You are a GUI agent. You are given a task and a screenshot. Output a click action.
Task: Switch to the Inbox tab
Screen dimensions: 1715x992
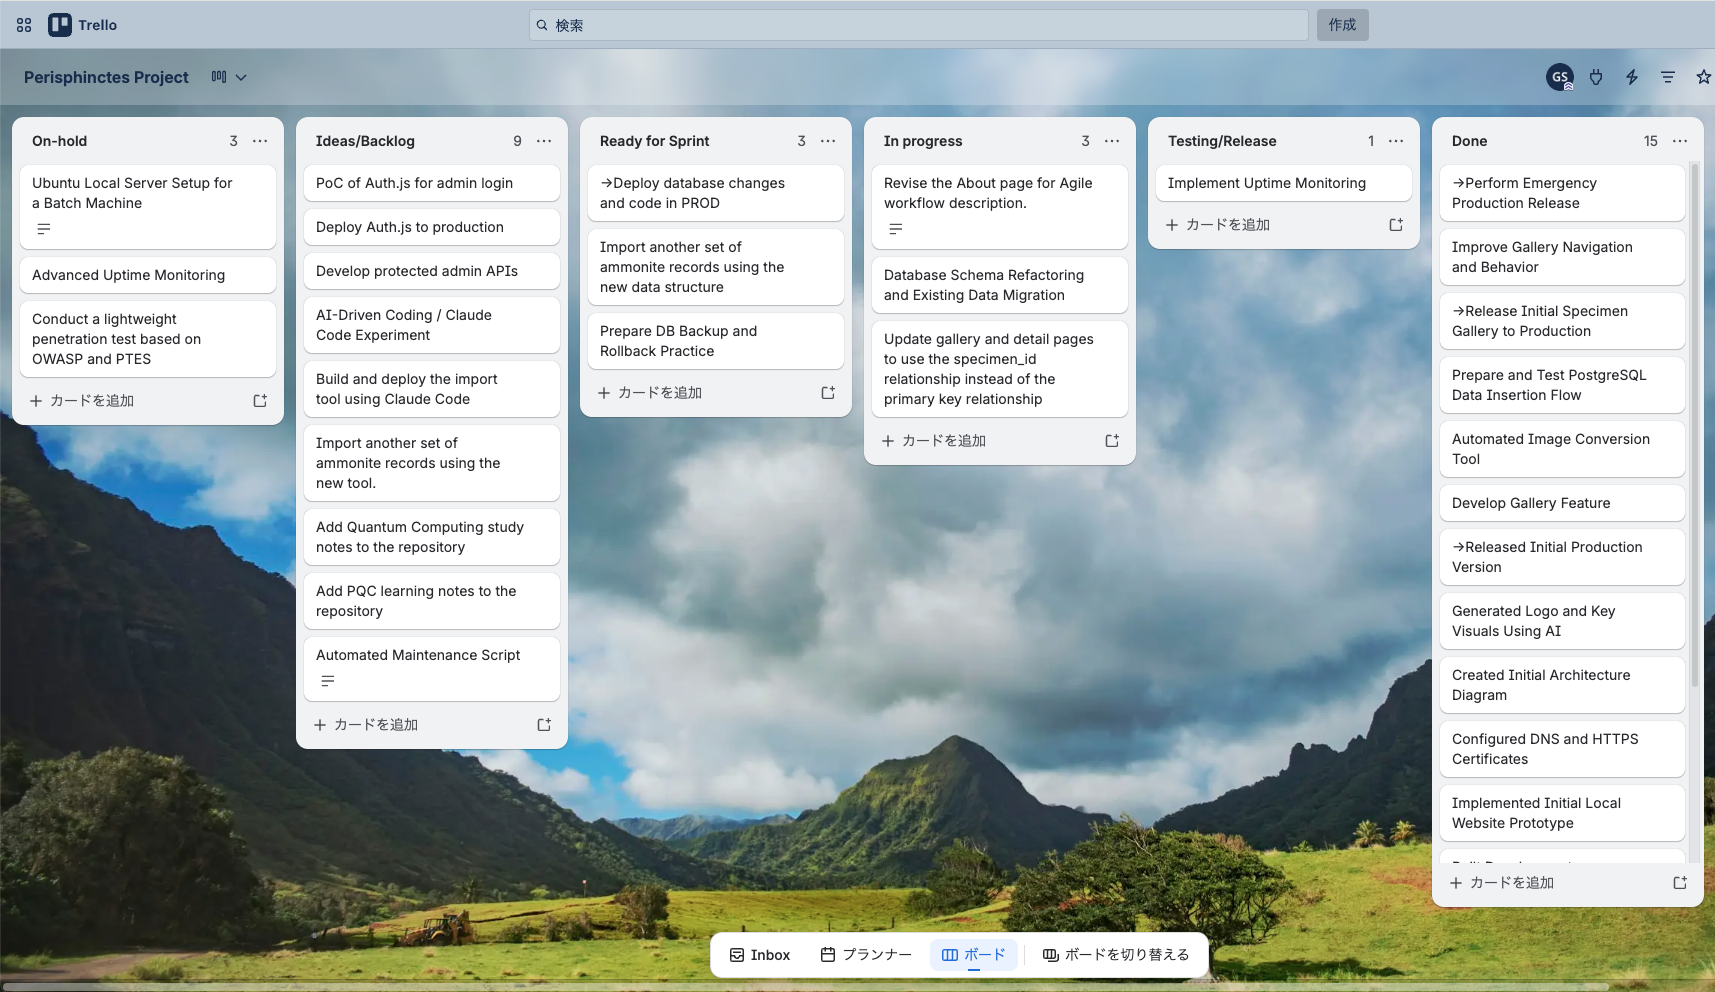(760, 955)
